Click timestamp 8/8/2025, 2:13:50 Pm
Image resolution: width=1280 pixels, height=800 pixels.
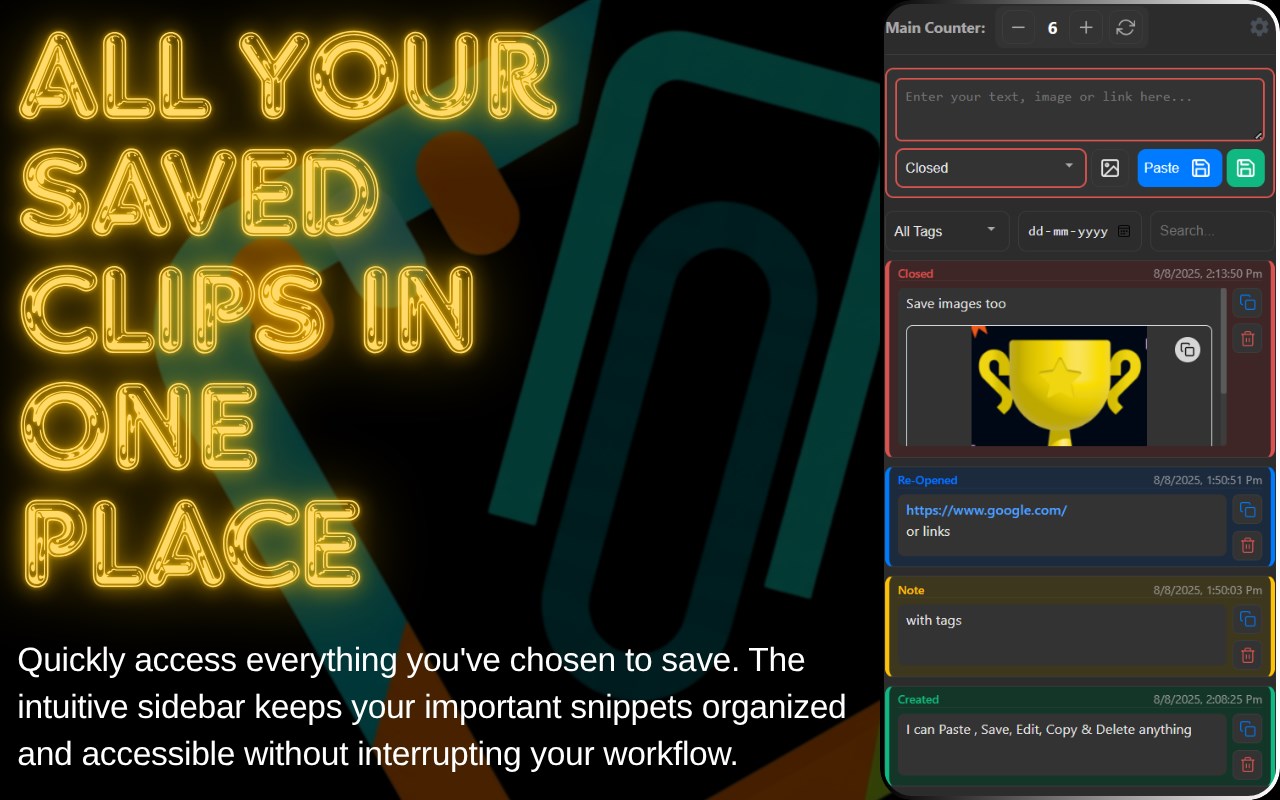point(1207,274)
